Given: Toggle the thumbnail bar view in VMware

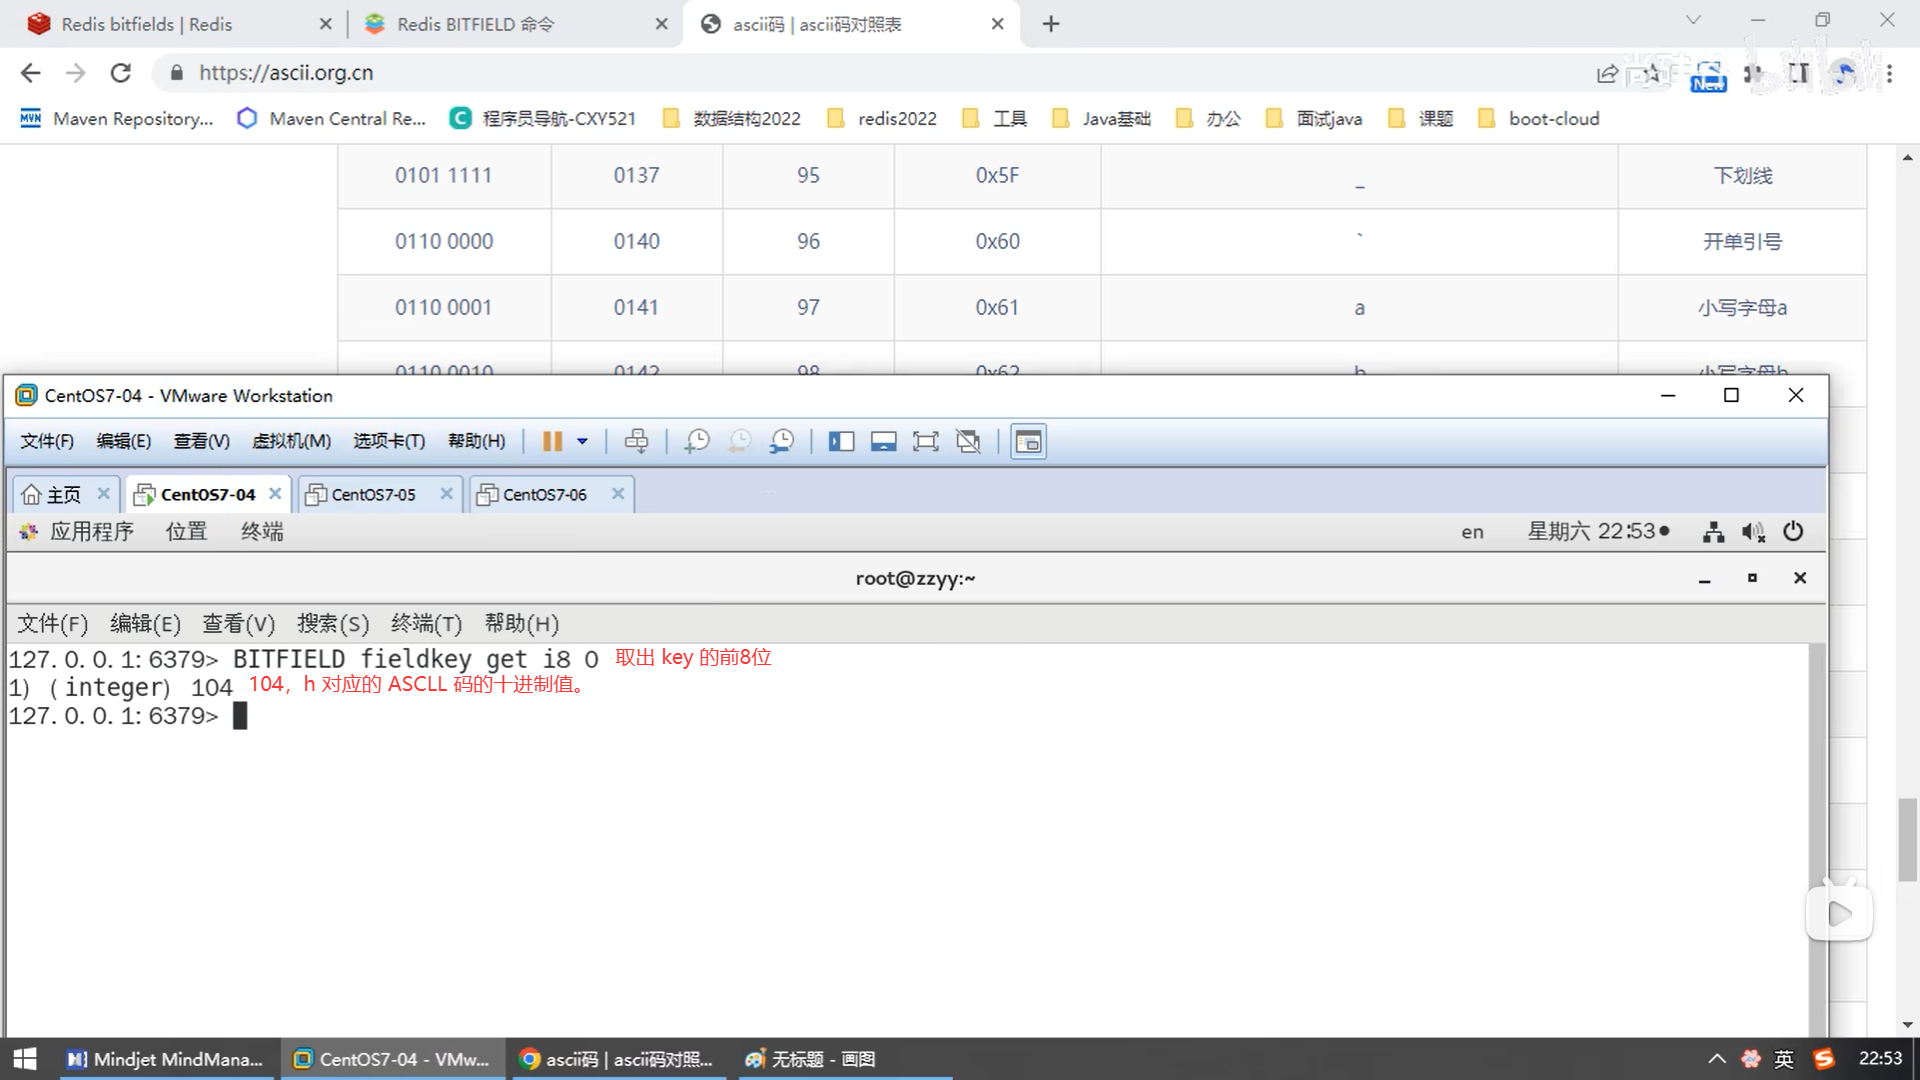Looking at the screenshot, I should [x=883, y=441].
